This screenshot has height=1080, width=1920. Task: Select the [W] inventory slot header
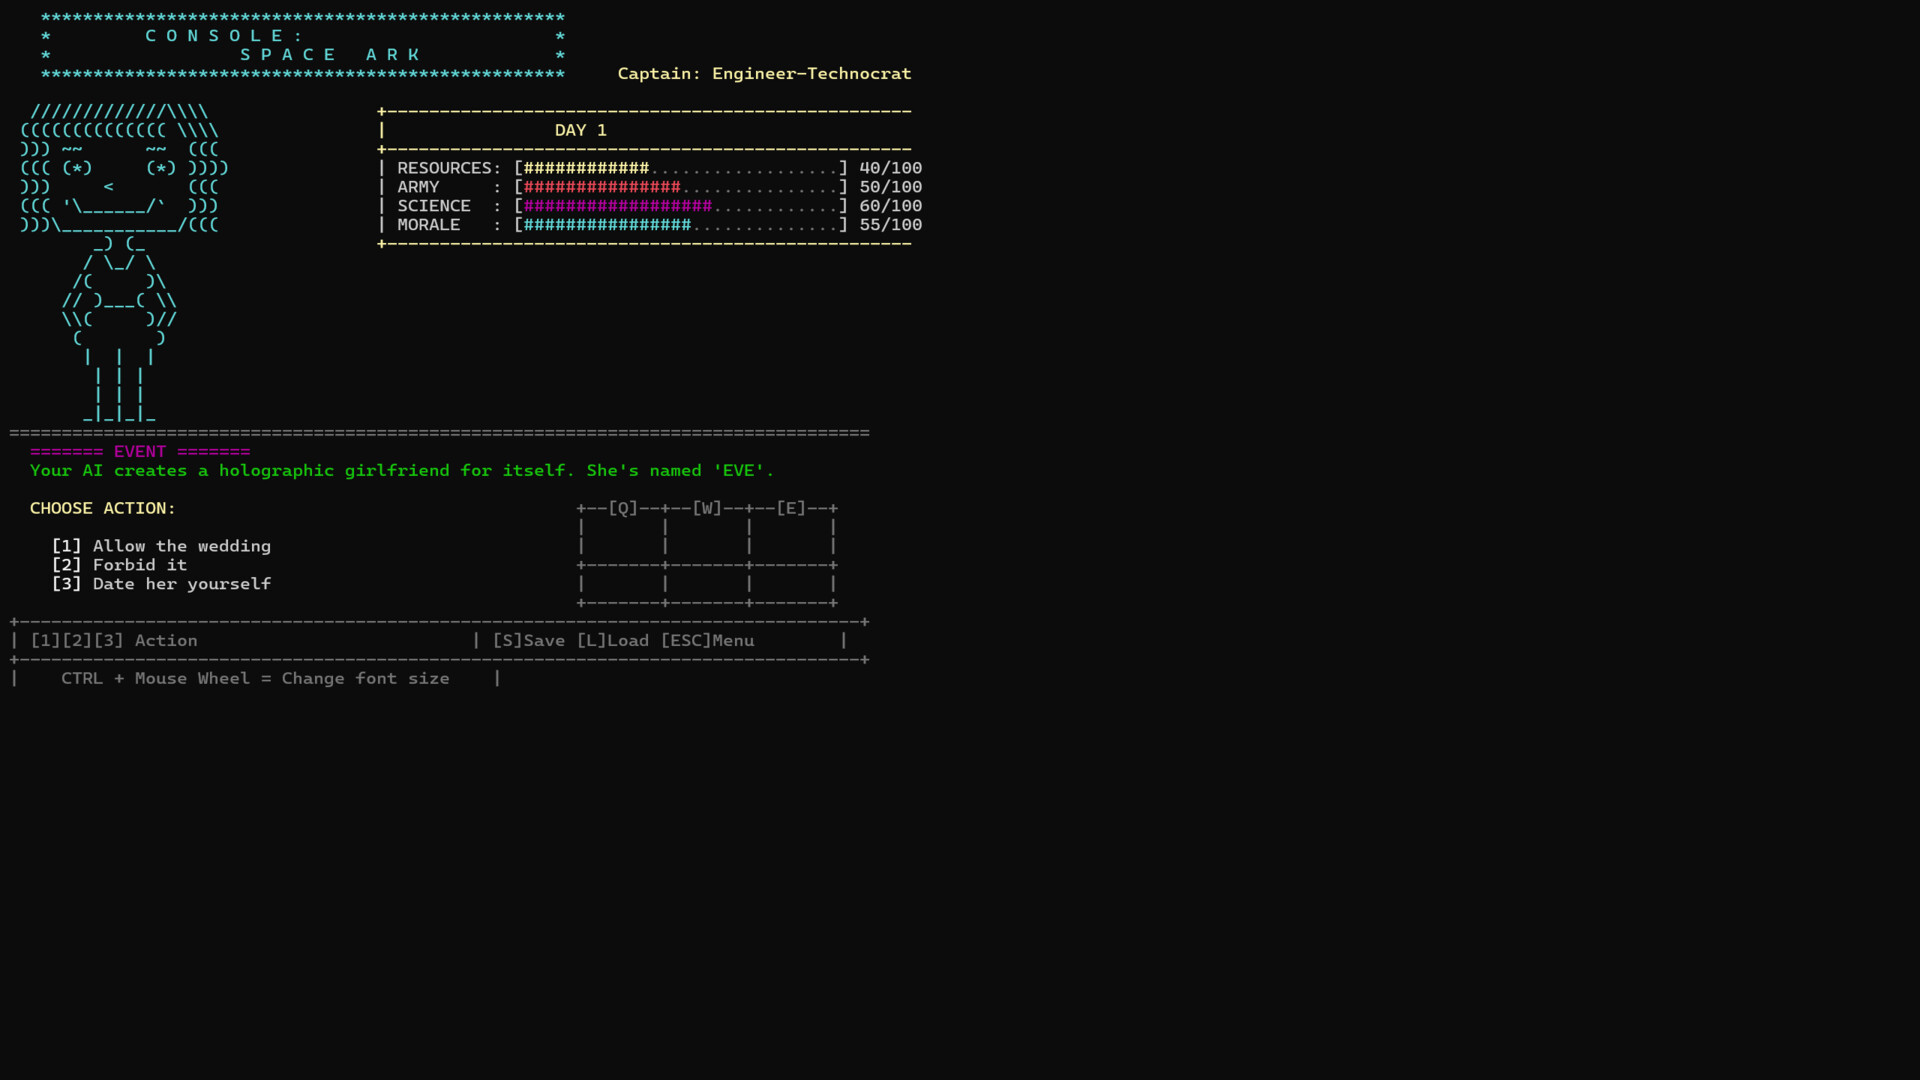coord(707,508)
